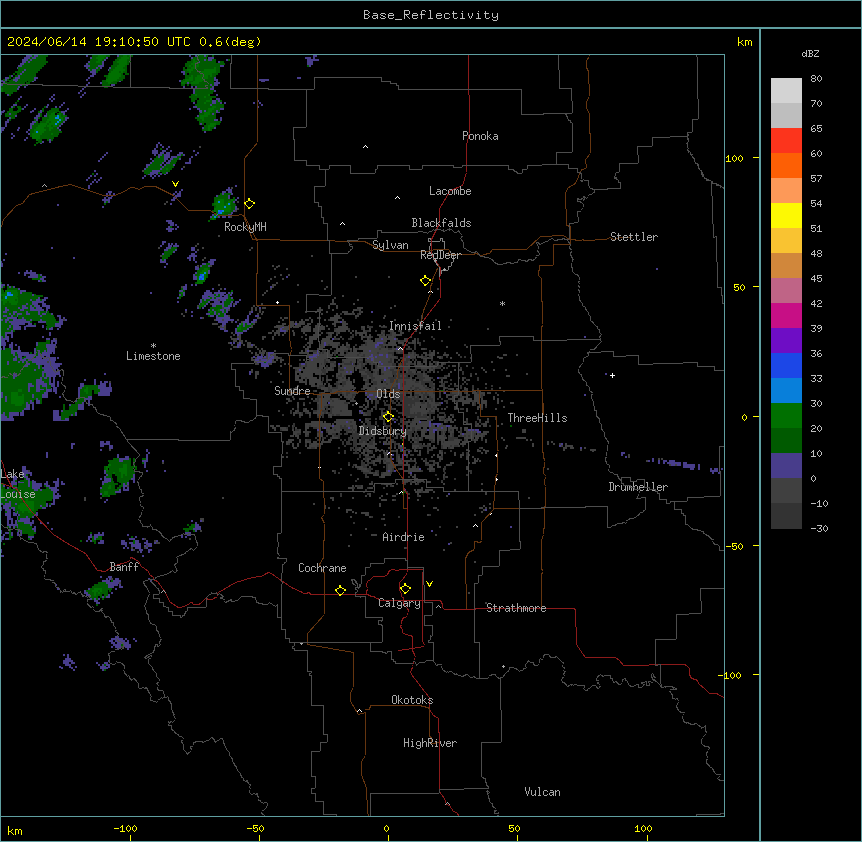Click the Innisfail city label
The width and height of the screenshot is (862, 842).
point(415,326)
